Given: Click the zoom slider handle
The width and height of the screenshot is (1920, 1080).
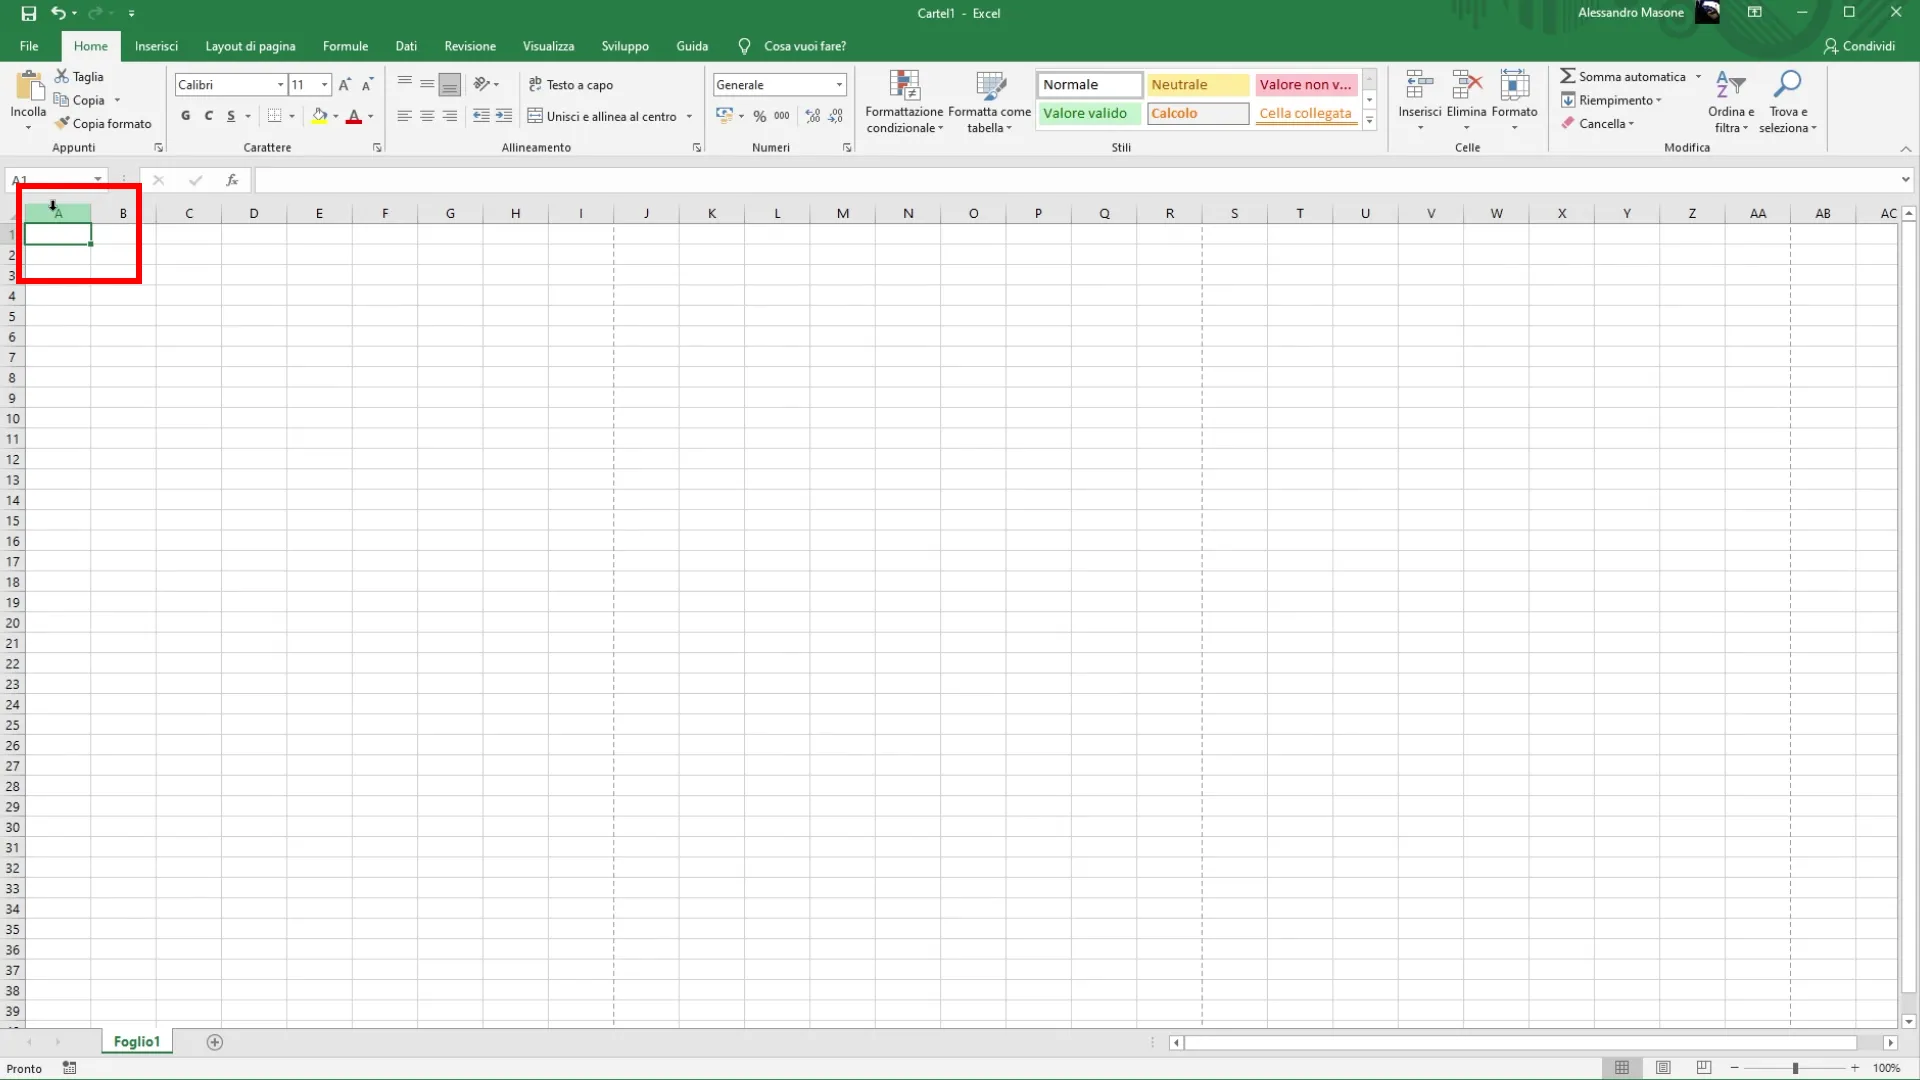Looking at the screenshot, I should tap(1795, 1068).
